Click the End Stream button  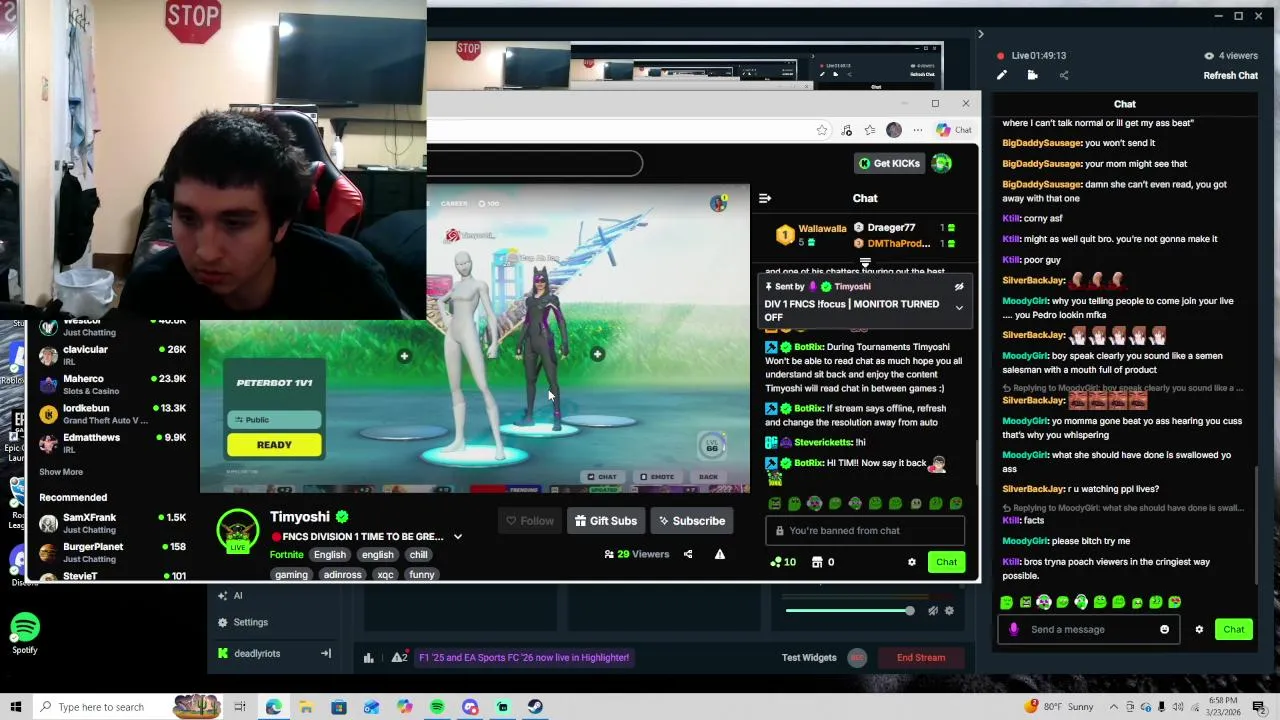(x=921, y=658)
